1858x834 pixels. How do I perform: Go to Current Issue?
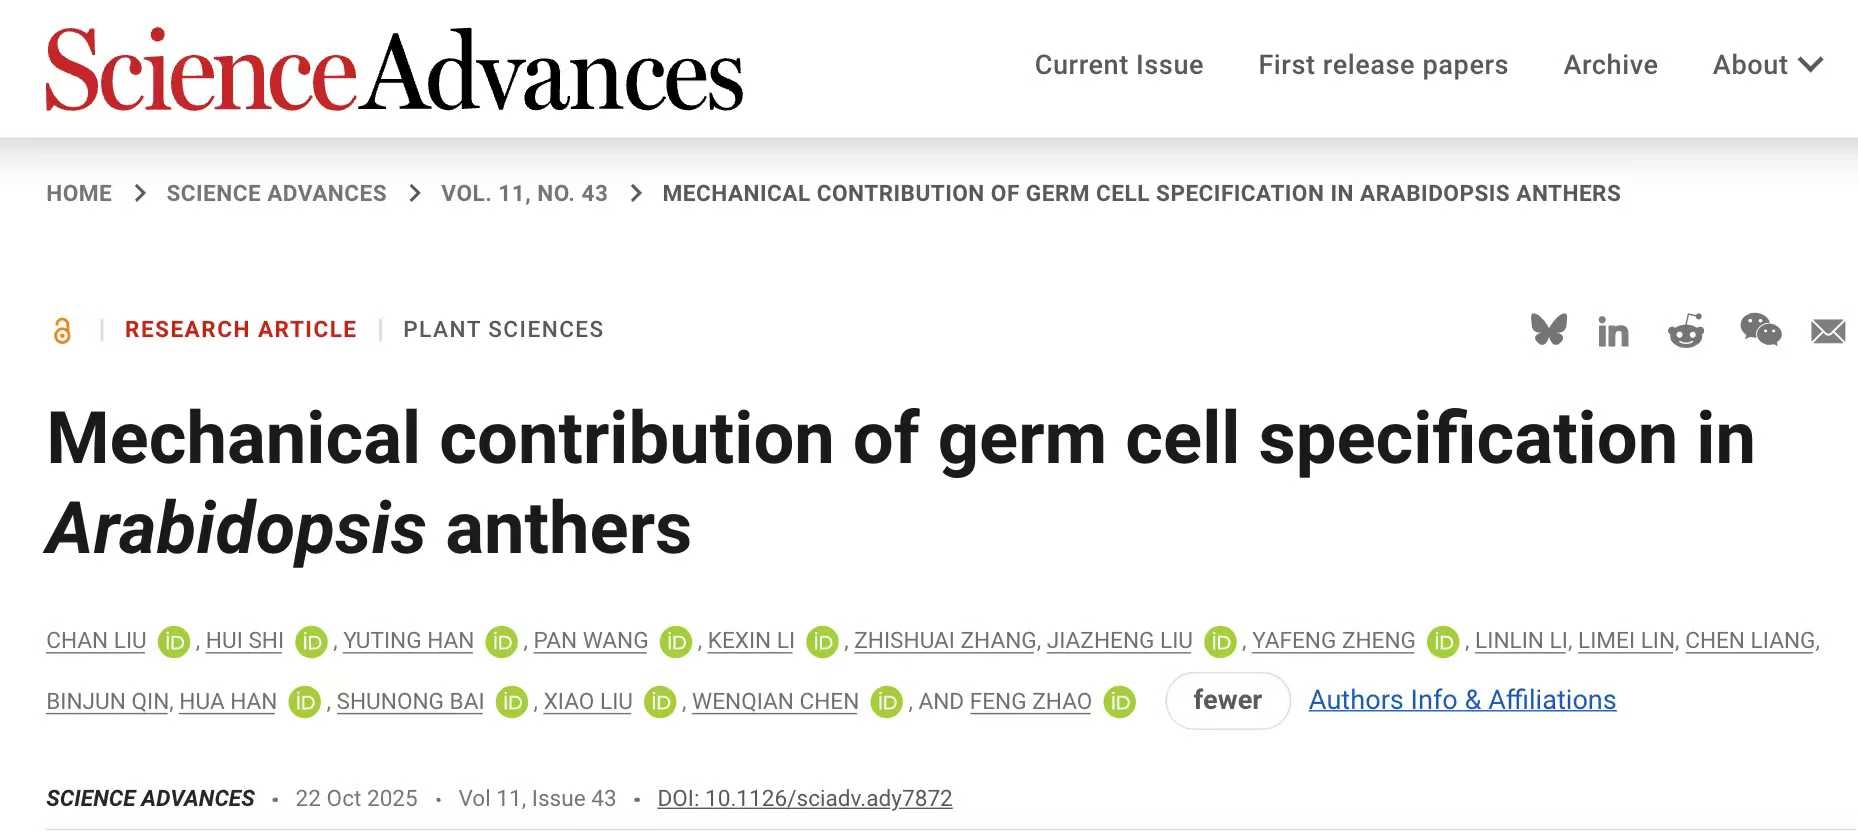pyautogui.click(x=1119, y=65)
